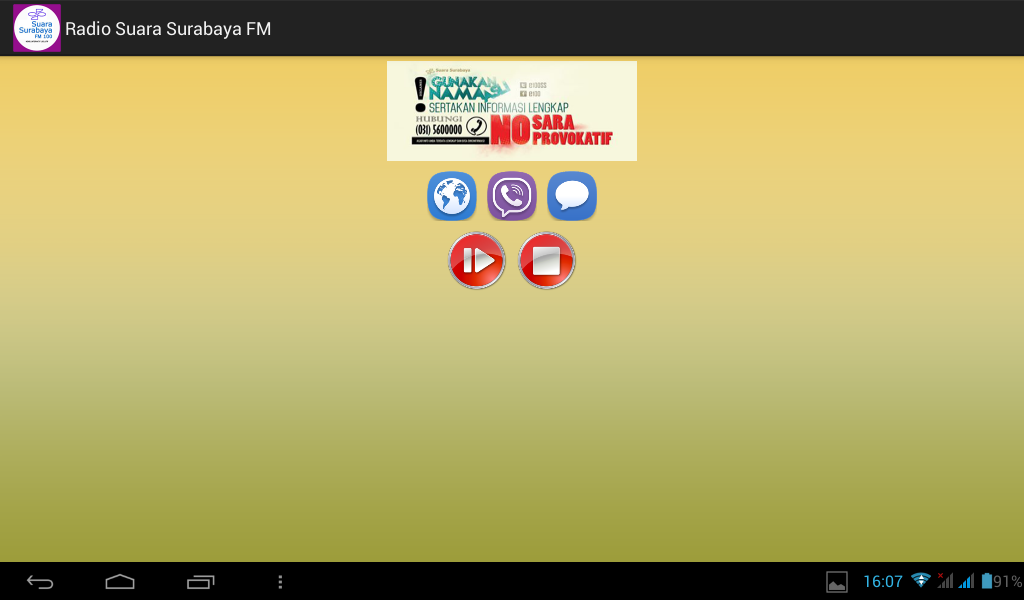The height and width of the screenshot is (600, 1024).
Task: Click the Radio Suara Surabaya FM title
Action: click(x=168, y=29)
